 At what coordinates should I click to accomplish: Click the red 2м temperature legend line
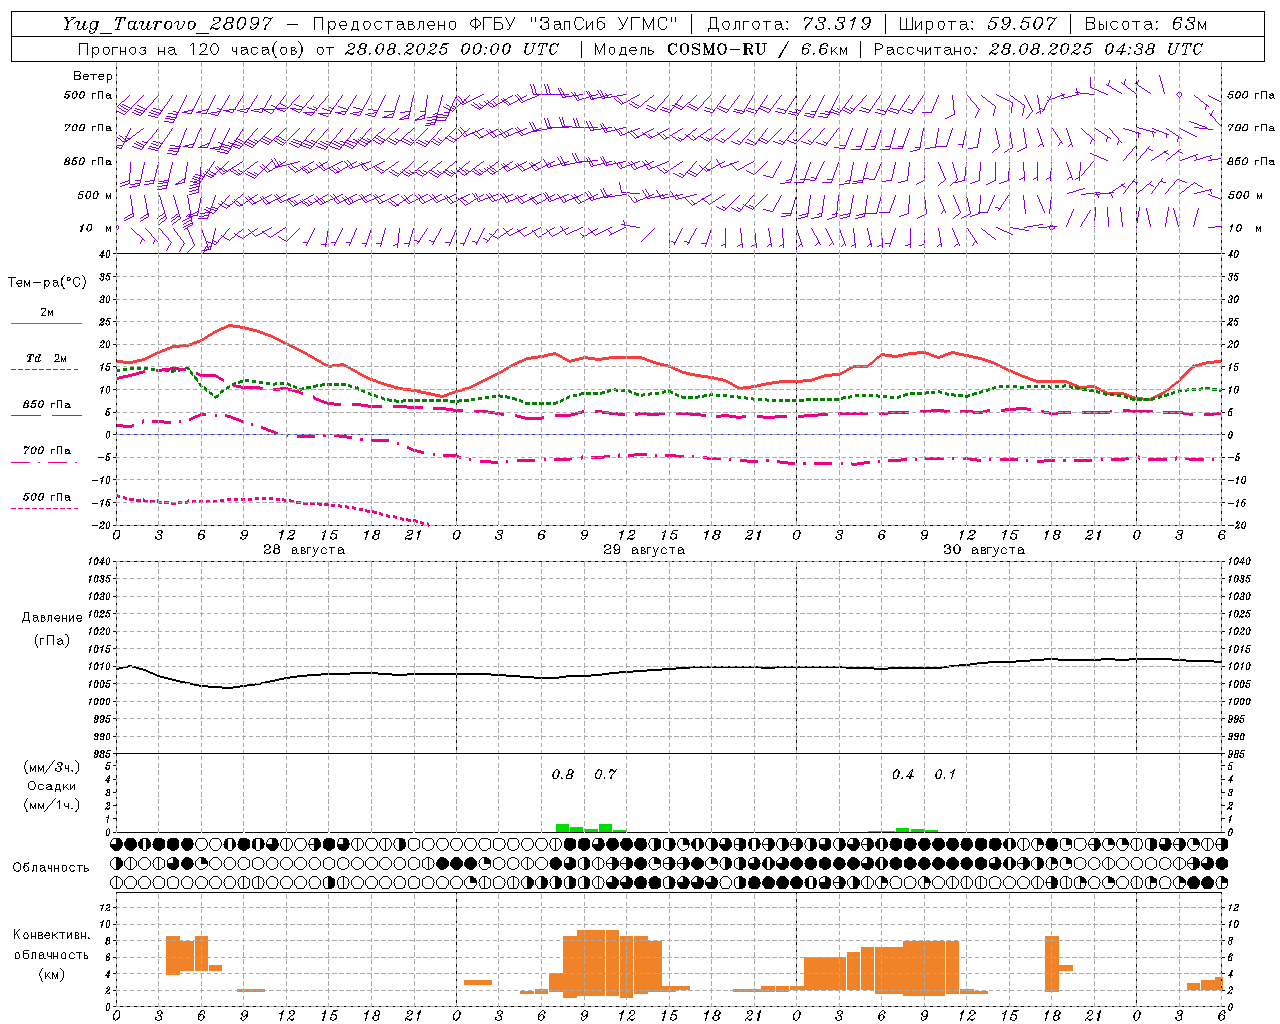click(x=46, y=323)
